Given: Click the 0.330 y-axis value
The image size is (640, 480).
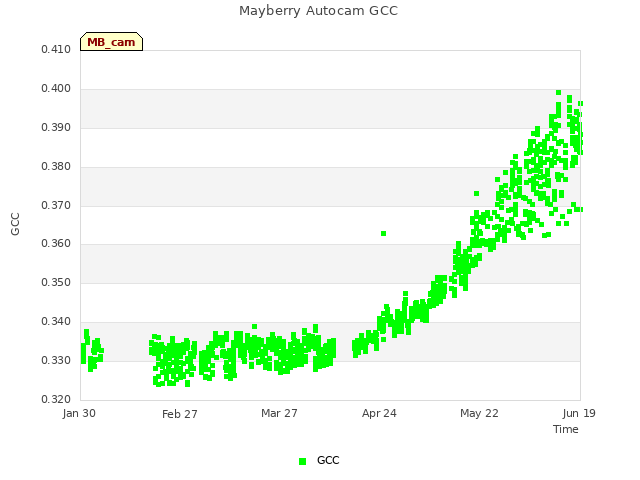Looking at the screenshot, I should (56, 360).
